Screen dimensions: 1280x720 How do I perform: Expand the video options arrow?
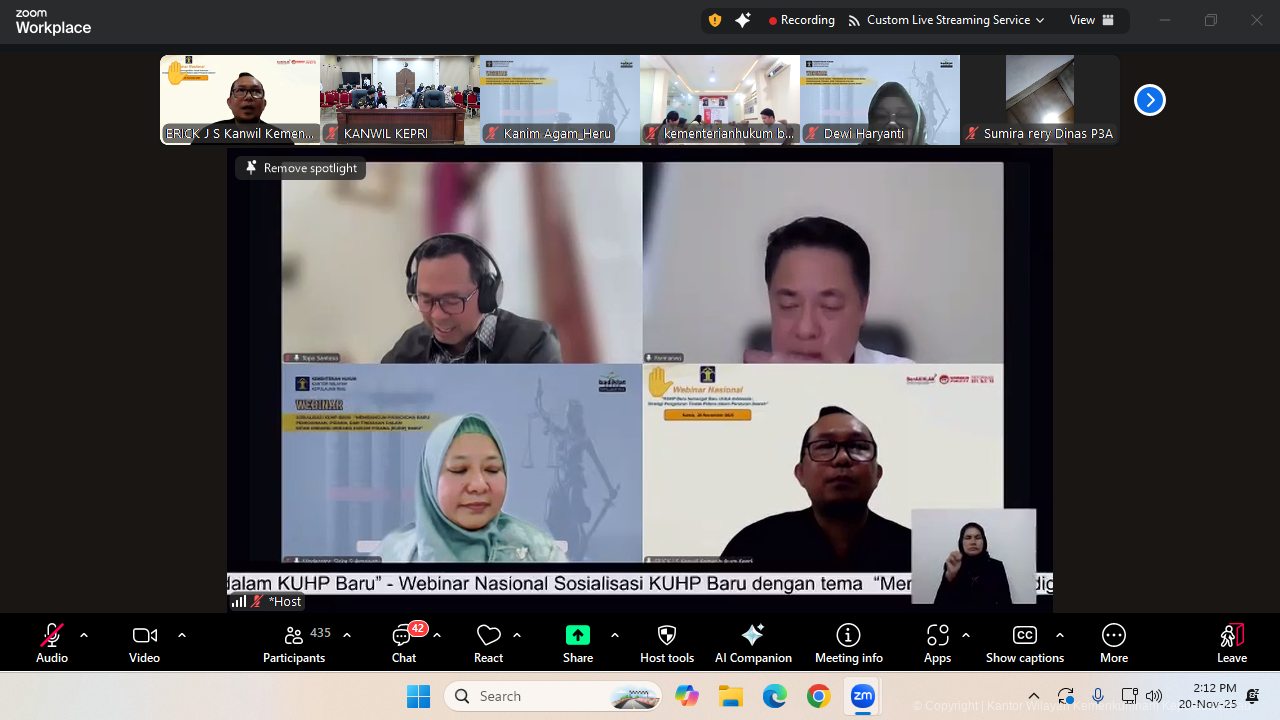(182, 635)
